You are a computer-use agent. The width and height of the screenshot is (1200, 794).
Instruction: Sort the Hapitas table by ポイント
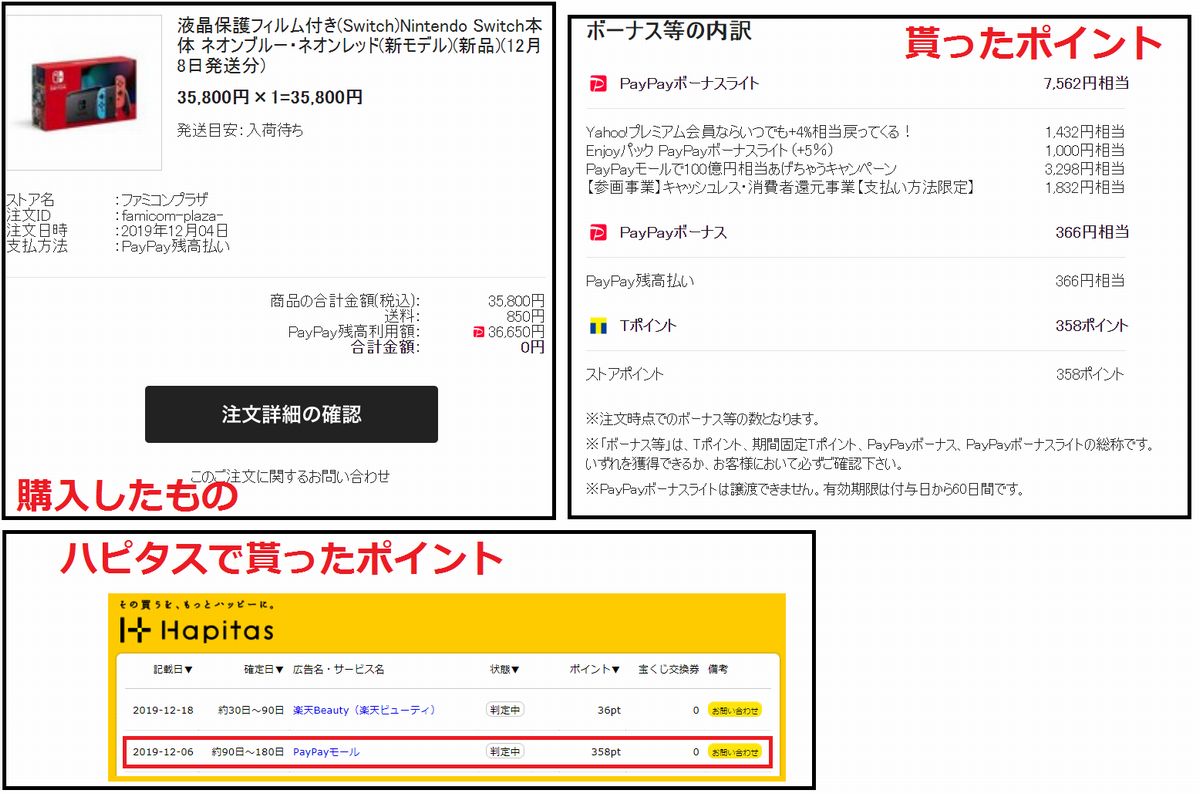point(595,669)
